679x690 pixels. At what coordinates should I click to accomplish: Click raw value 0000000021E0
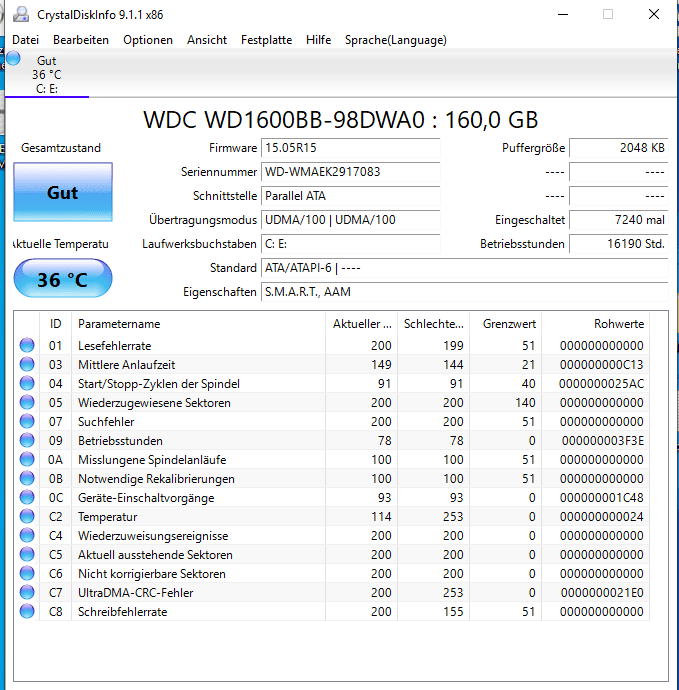pyautogui.click(x=602, y=593)
